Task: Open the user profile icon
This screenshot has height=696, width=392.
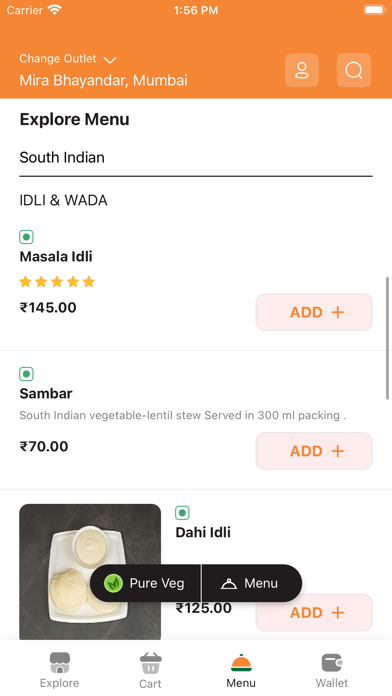Action: [x=301, y=70]
